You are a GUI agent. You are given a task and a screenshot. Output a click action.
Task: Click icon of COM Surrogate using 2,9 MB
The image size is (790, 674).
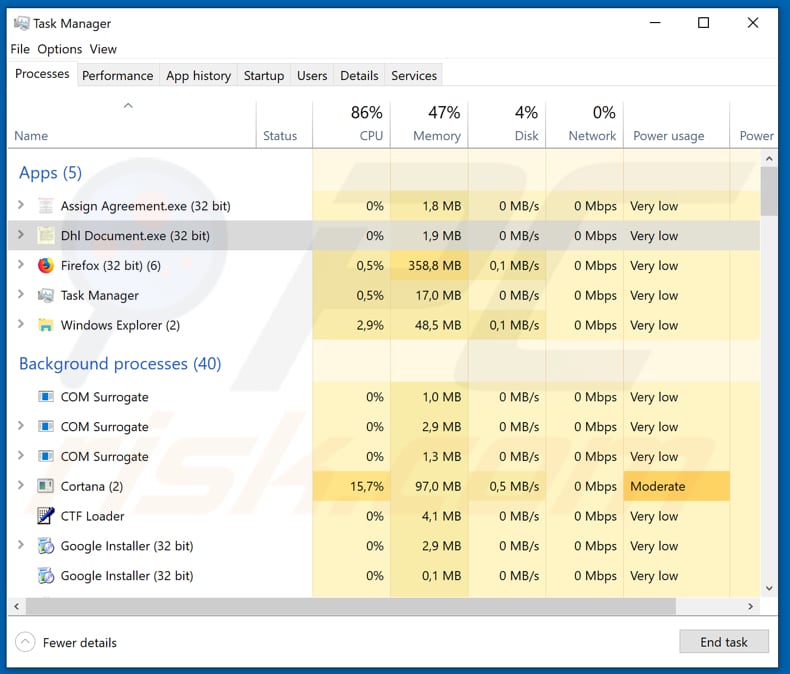[45, 427]
